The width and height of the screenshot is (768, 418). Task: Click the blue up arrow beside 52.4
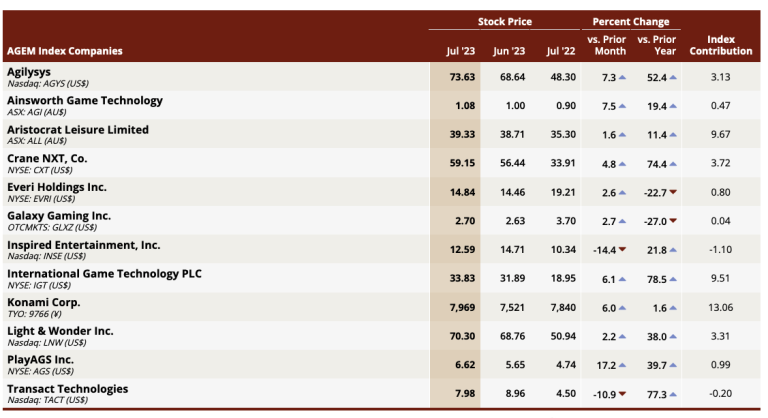[673, 77]
